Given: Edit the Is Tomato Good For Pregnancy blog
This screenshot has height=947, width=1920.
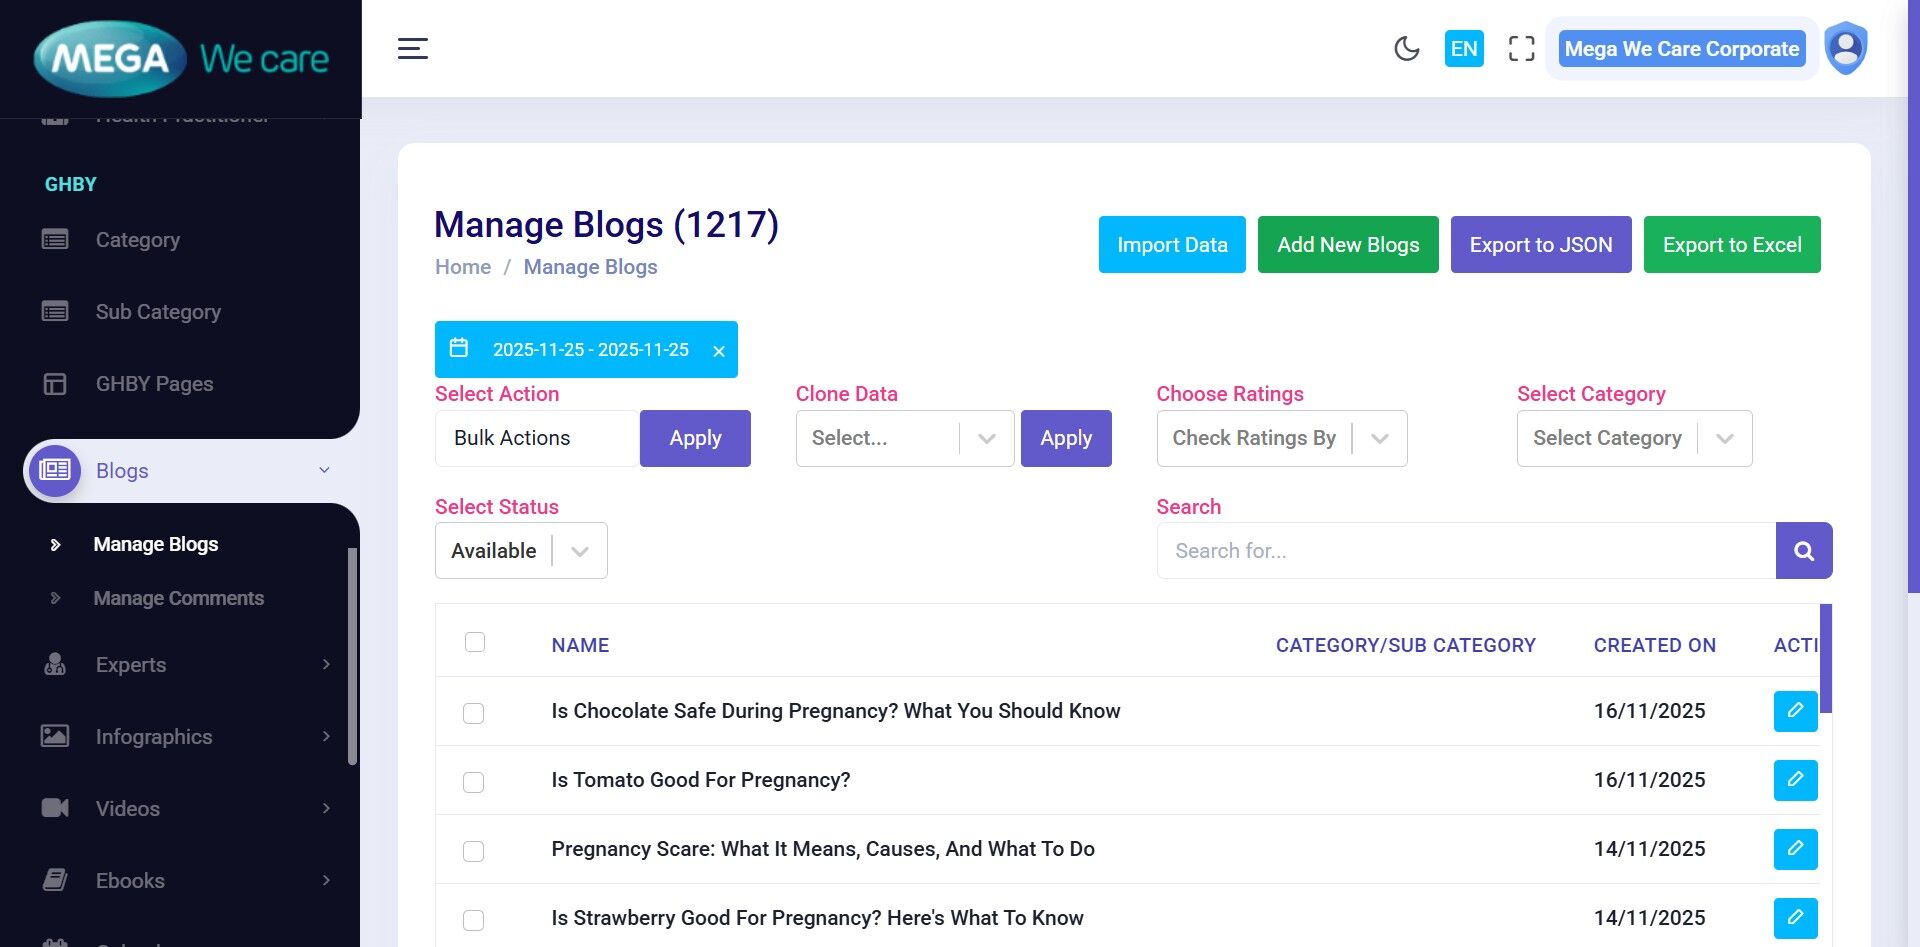Looking at the screenshot, I should [1795, 780].
